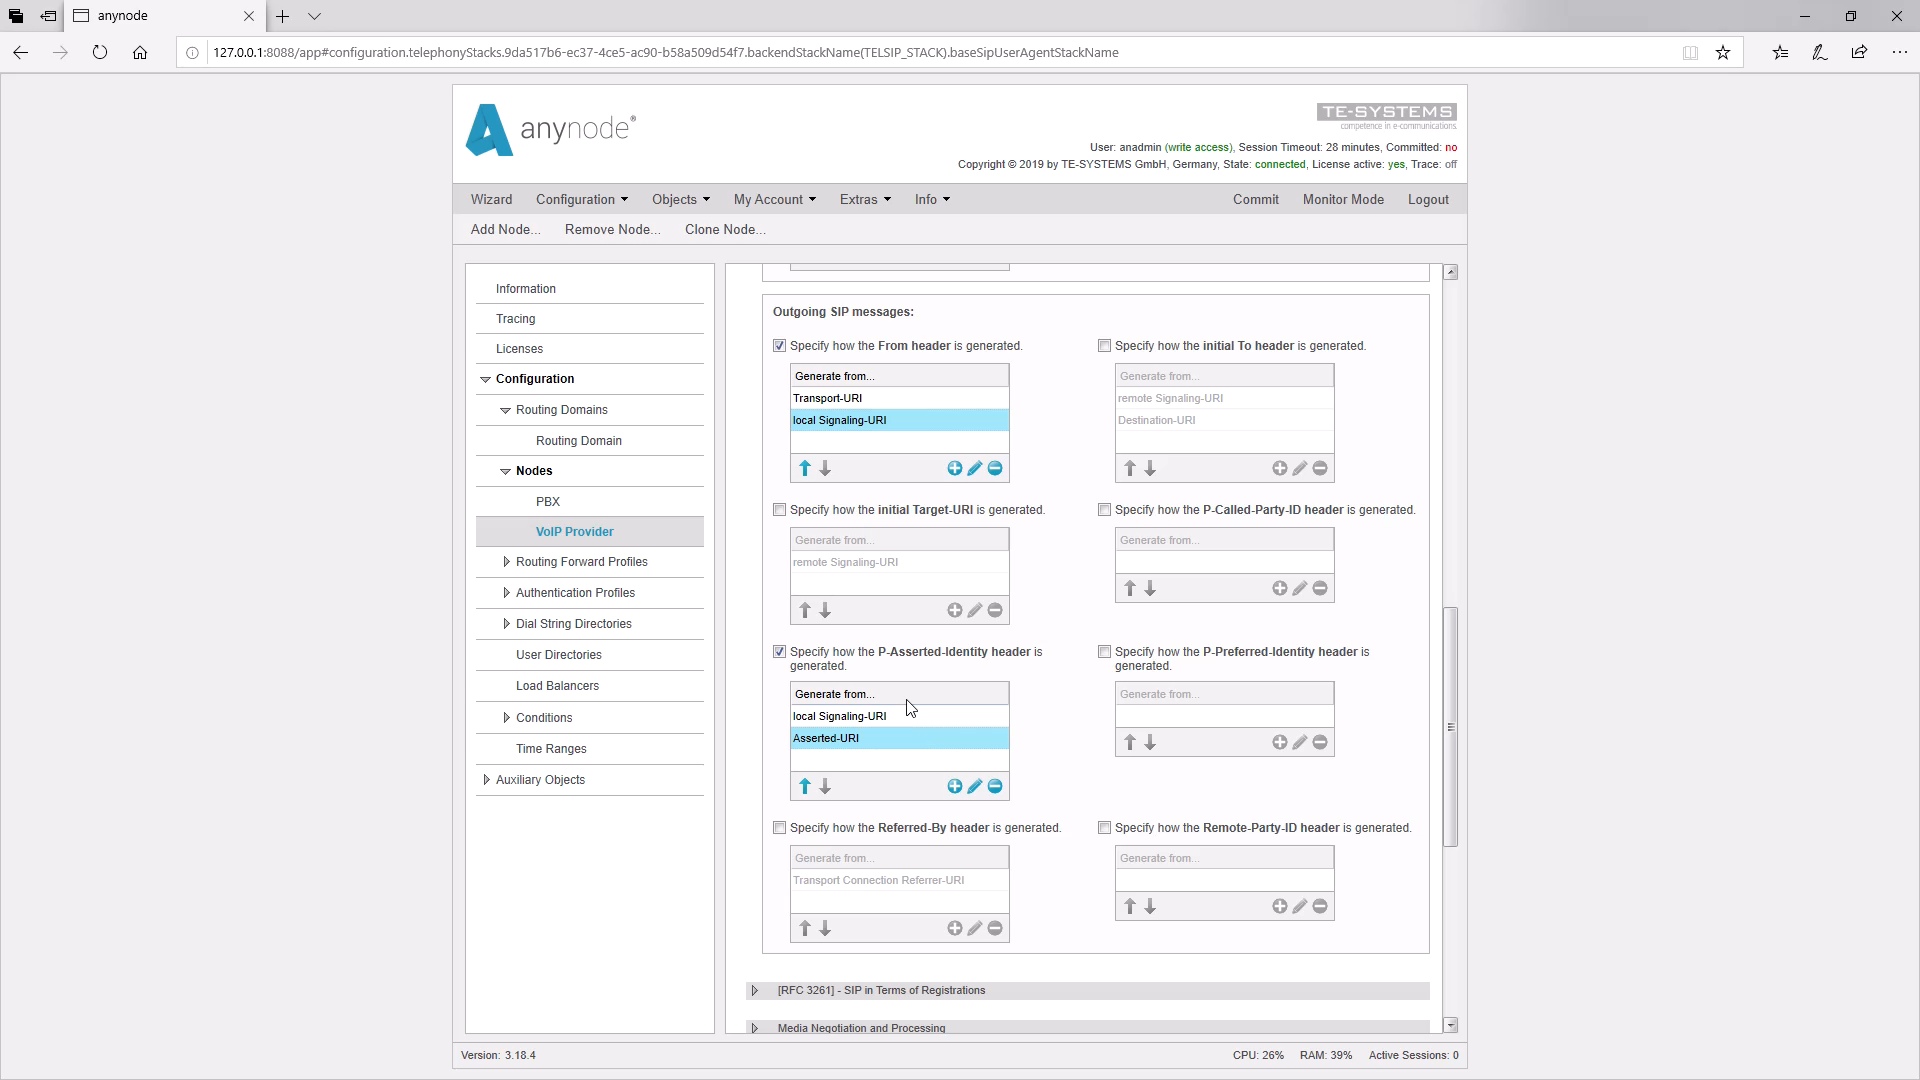This screenshot has height=1080, width=1920.
Task: Uncheck From header generation checkbox
Action: coord(779,345)
